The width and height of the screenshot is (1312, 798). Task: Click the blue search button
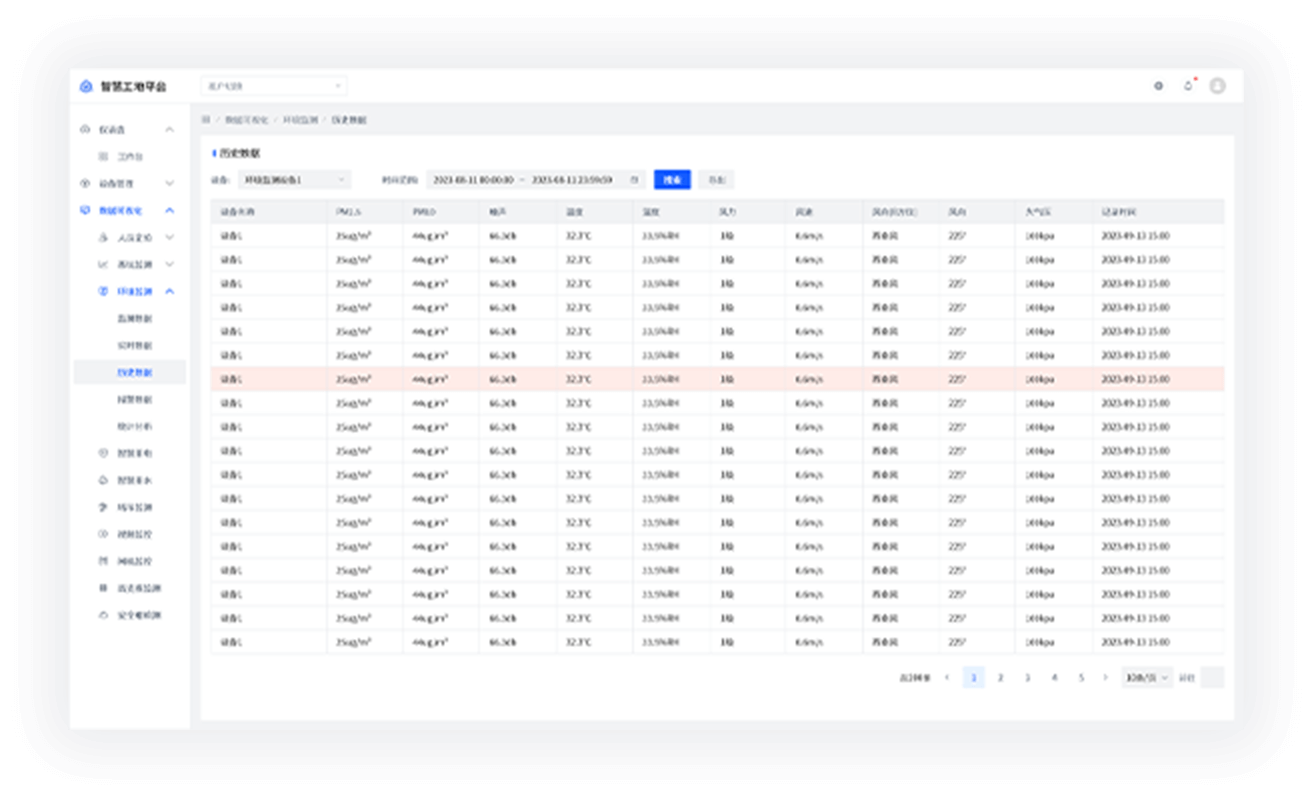tap(673, 180)
